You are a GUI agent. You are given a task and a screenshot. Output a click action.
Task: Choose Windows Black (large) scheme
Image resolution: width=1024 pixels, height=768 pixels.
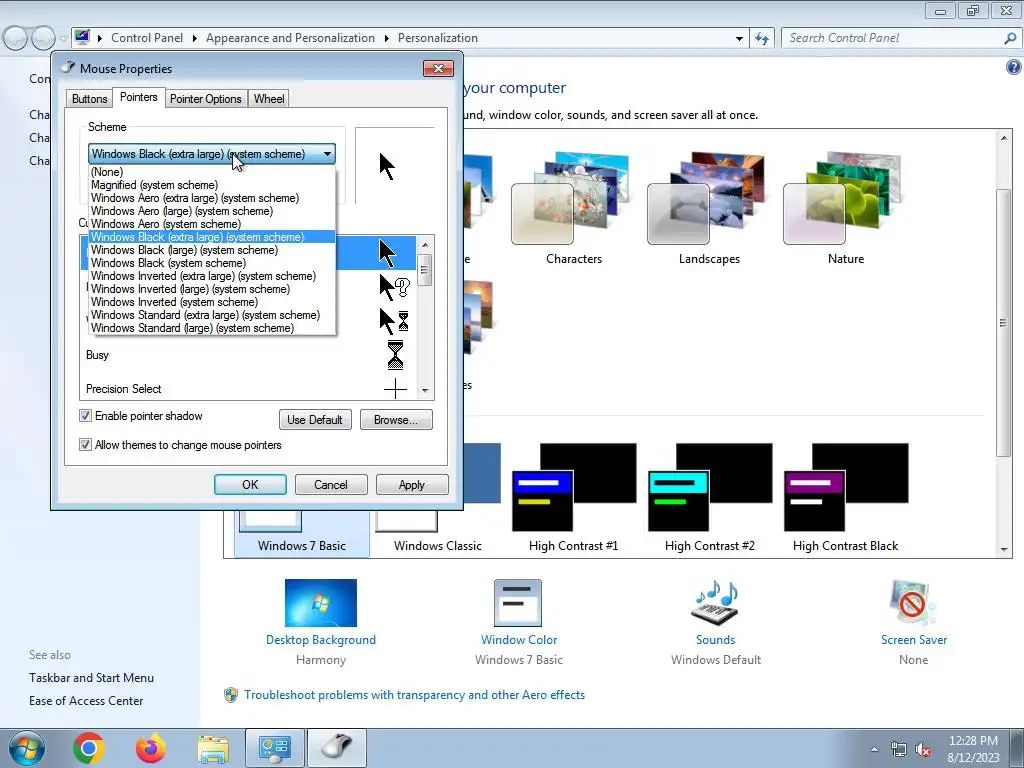(x=212, y=250)
